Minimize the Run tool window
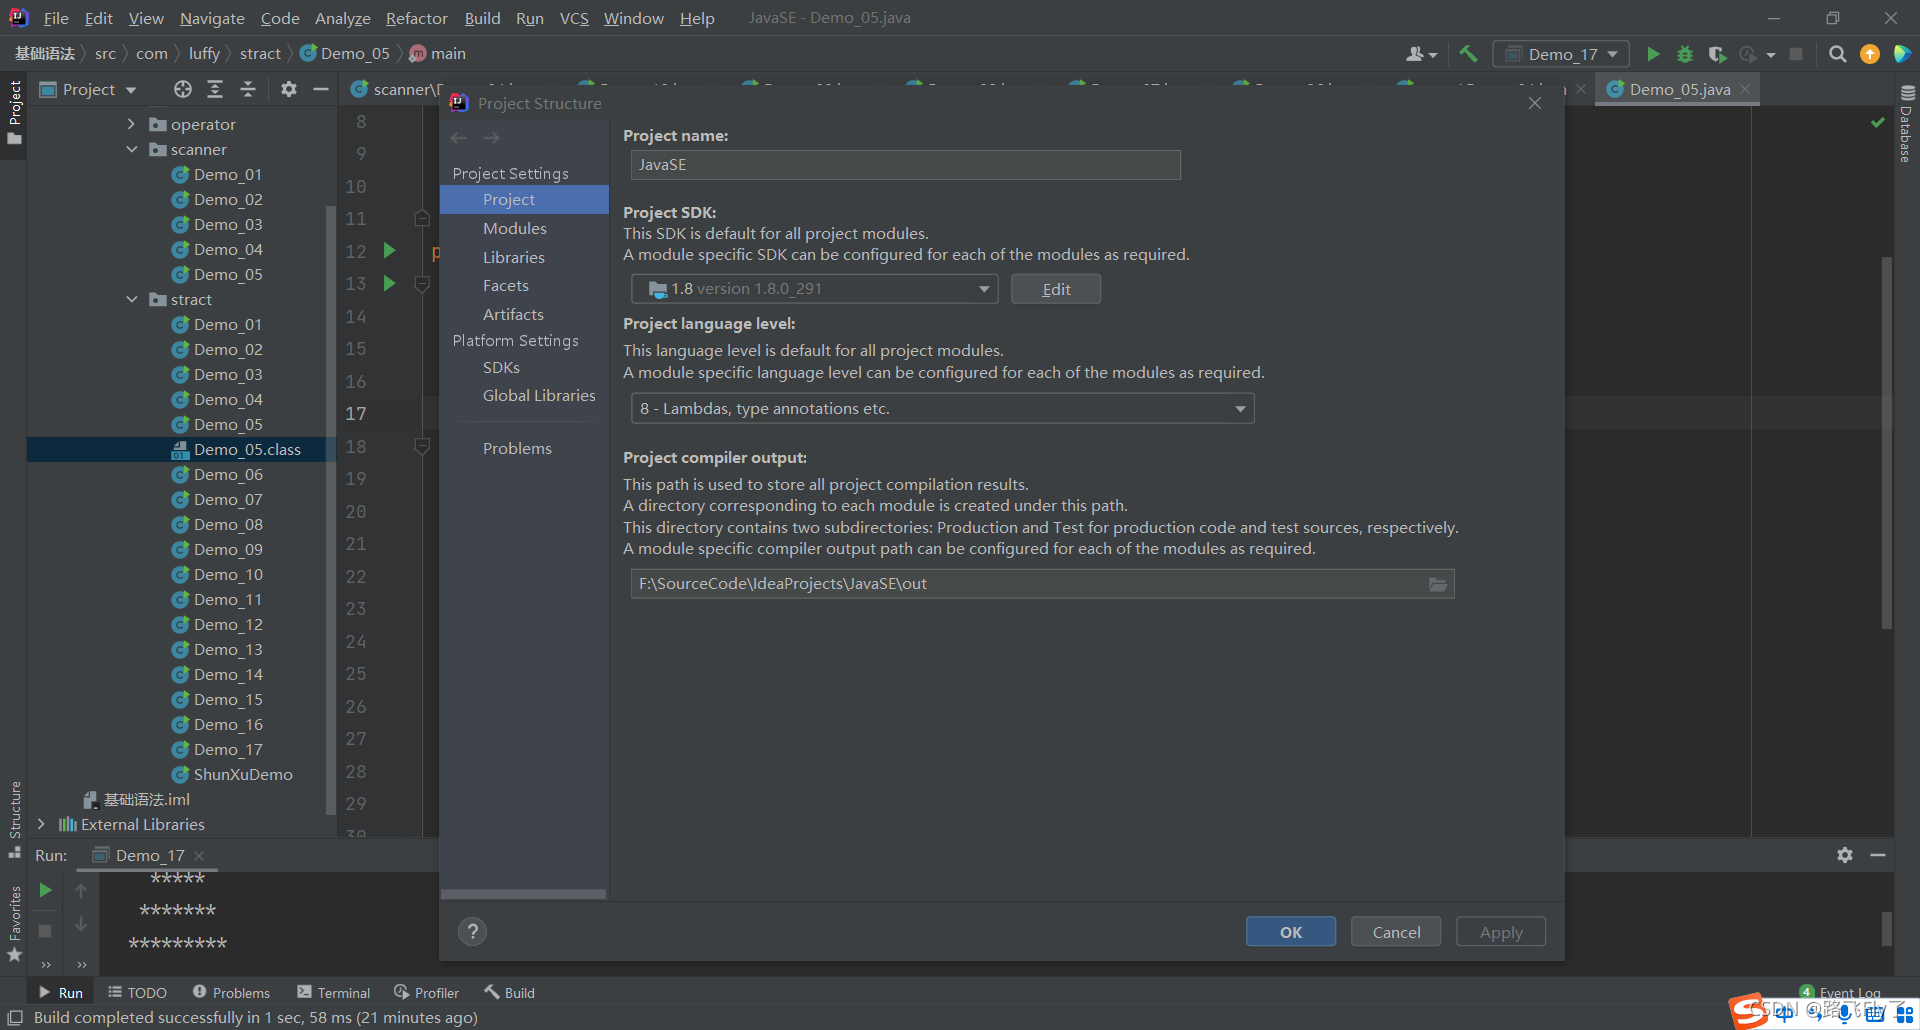This screenshot has width=1920, height=1030. tap(1878, 855)
